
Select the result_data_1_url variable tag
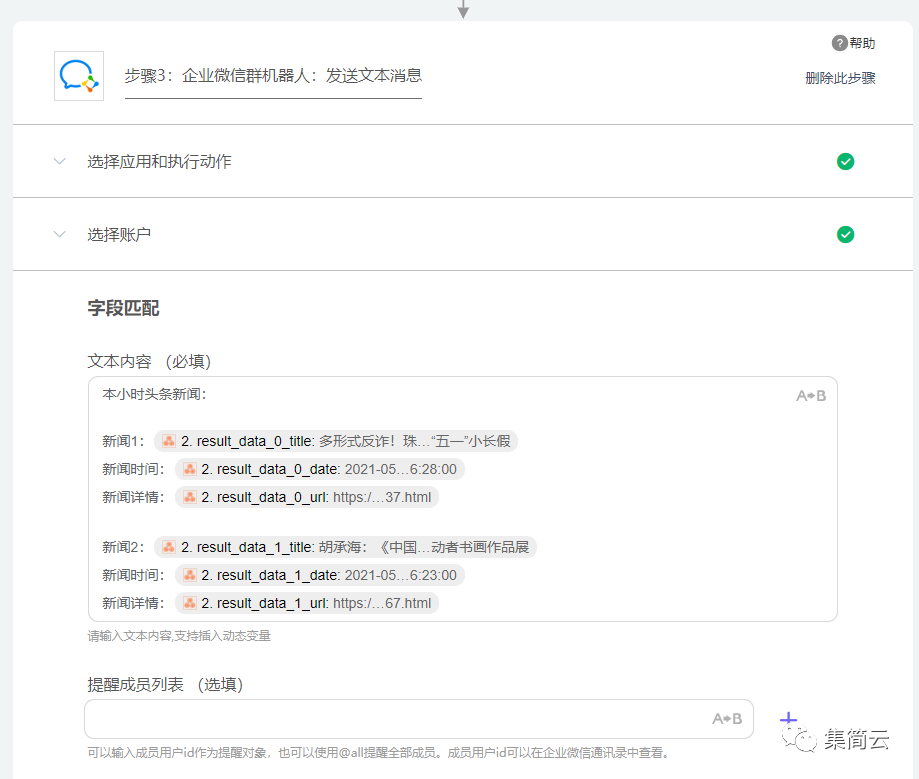(x=307, y=604)
